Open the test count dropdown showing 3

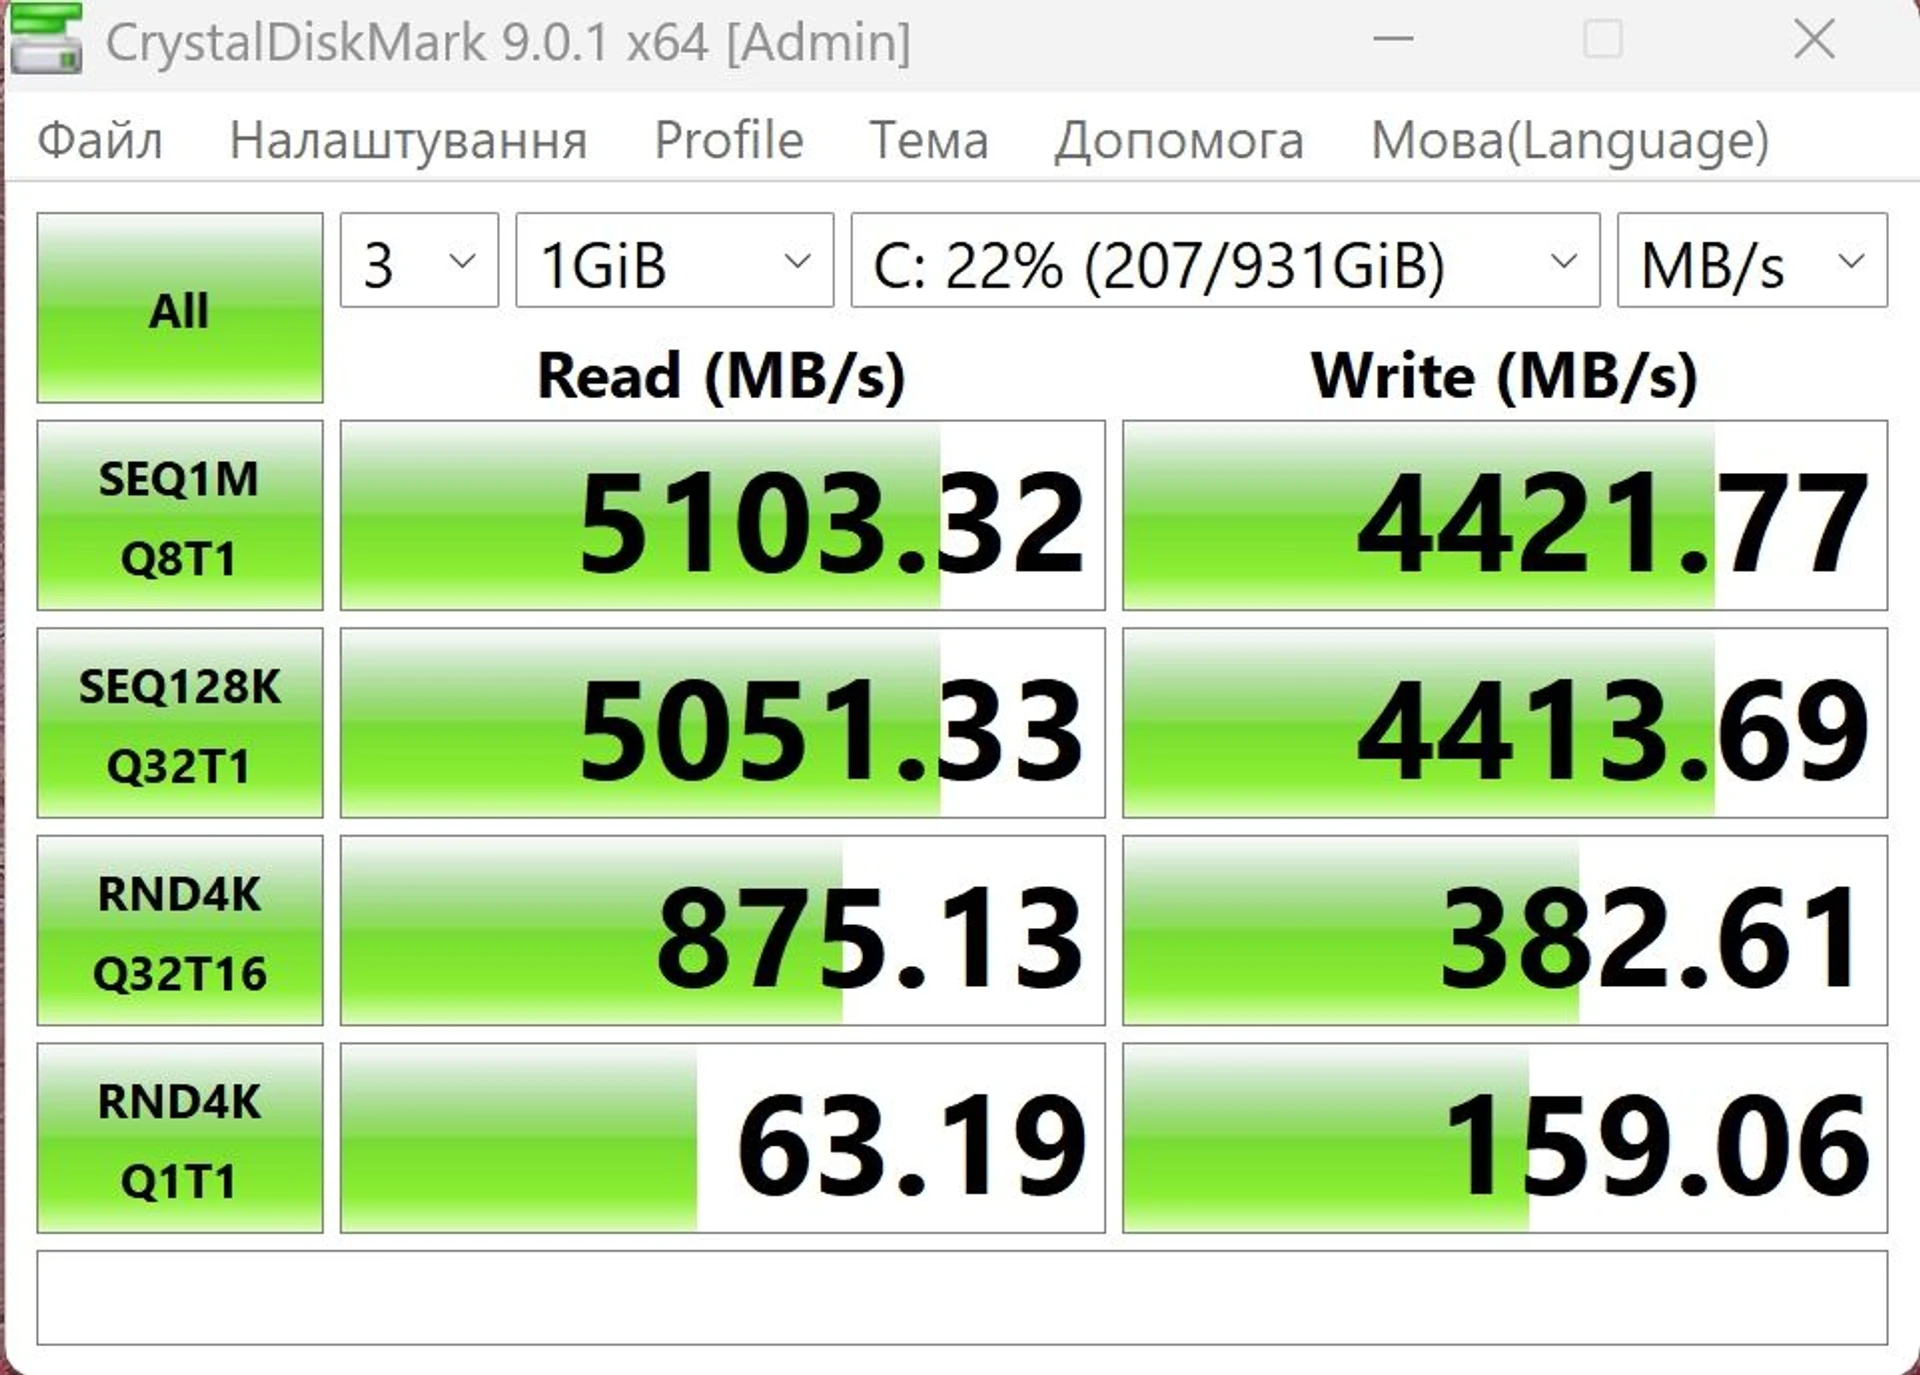419,260
